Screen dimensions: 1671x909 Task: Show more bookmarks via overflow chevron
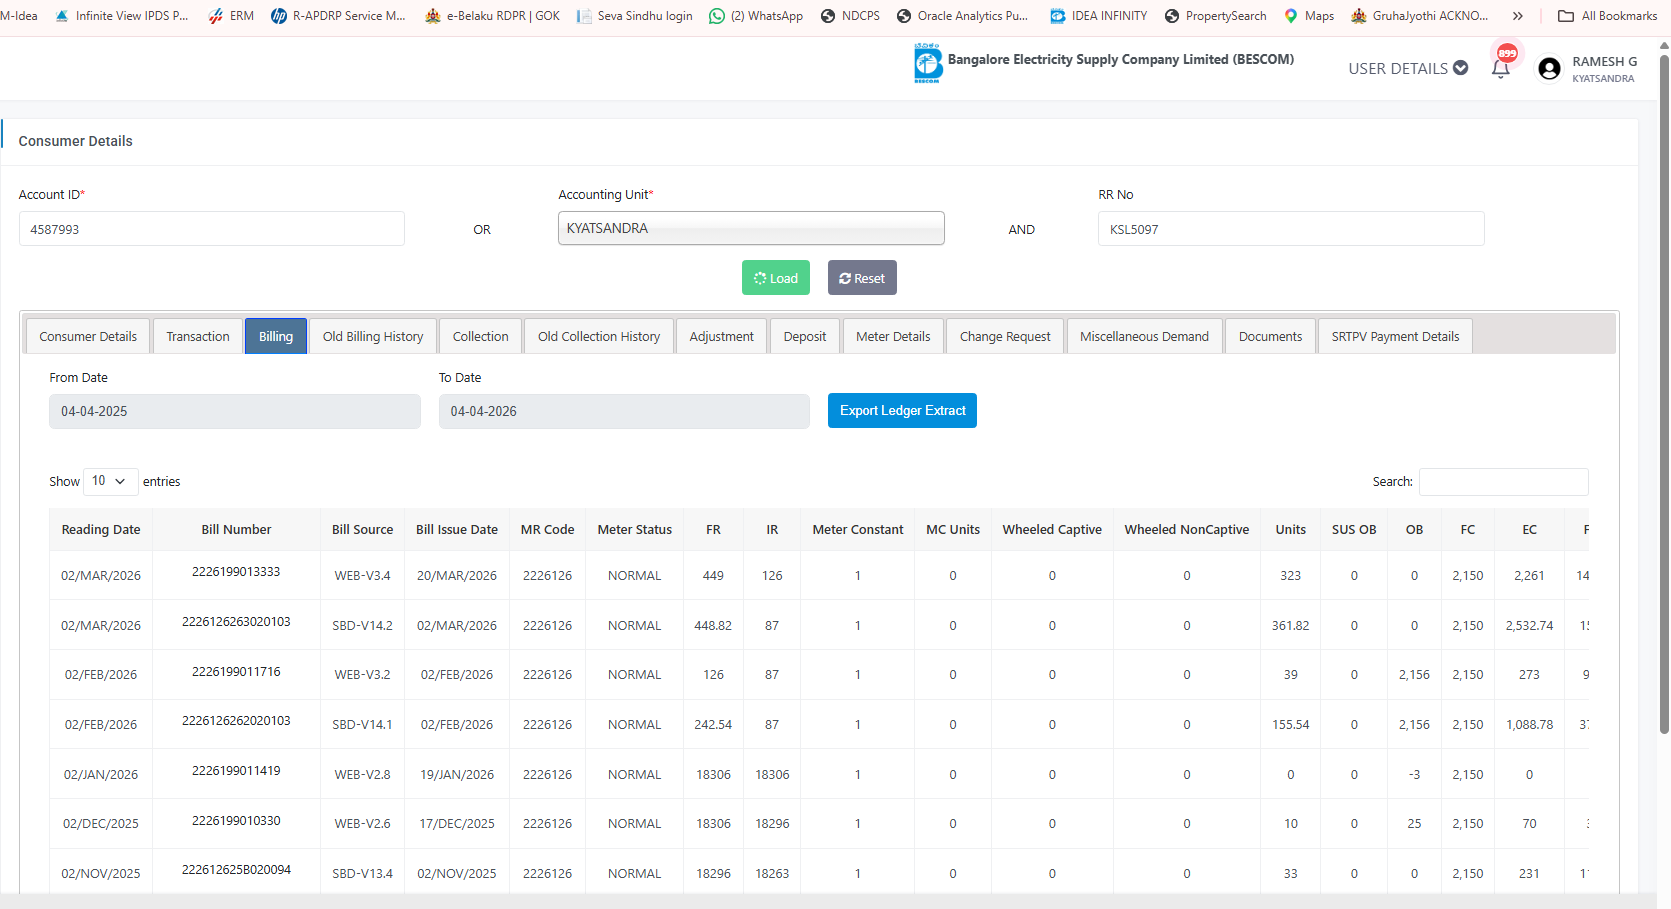tap(1517, 16)
